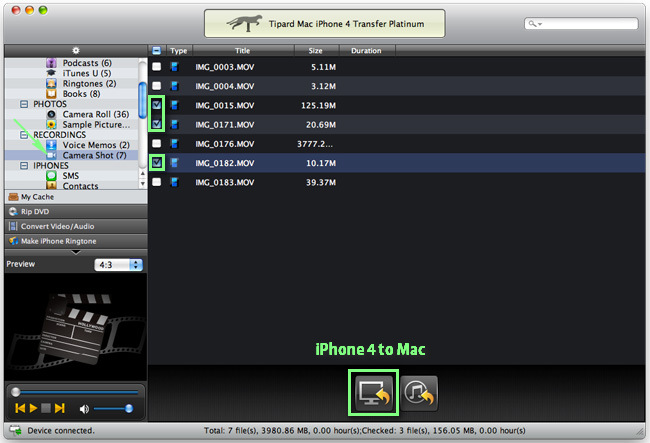Stop the preview playback
The height and width of the screenshot is (443, 650).
tap(46, 408)
